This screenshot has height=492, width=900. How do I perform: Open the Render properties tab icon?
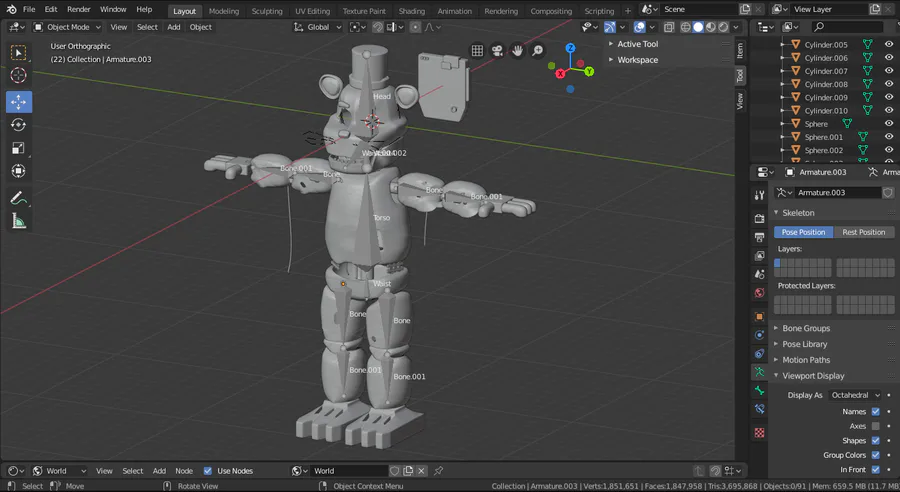pos(759,219)
